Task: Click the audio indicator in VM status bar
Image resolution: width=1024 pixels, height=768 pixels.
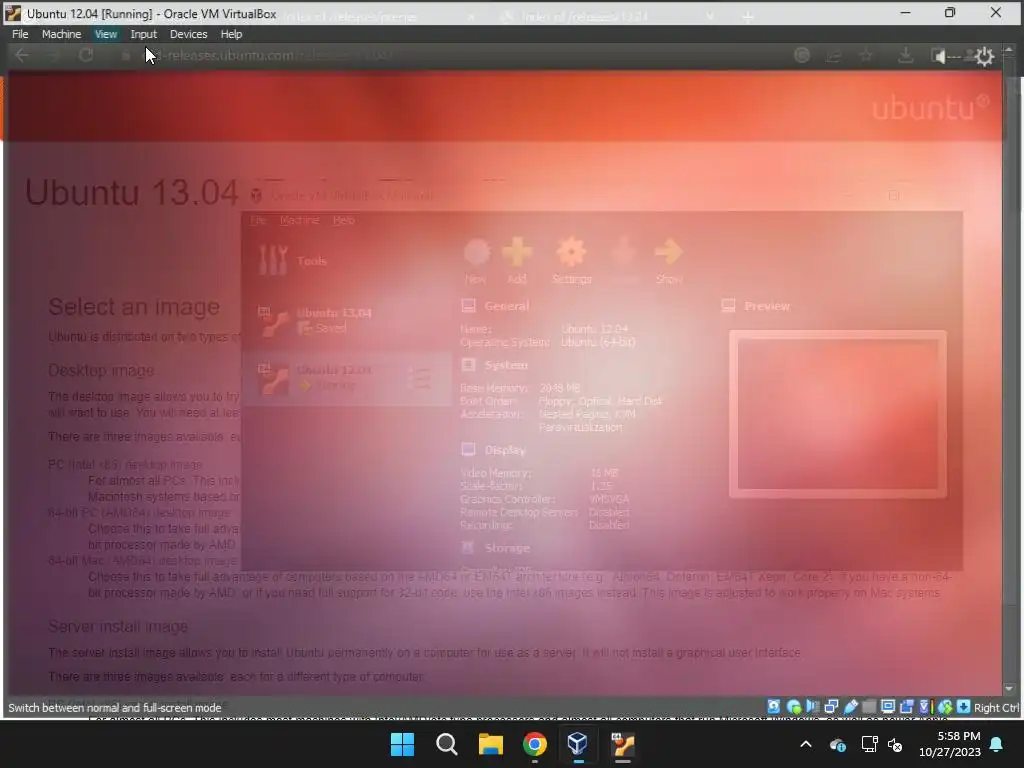Action: tap(813, 707)
